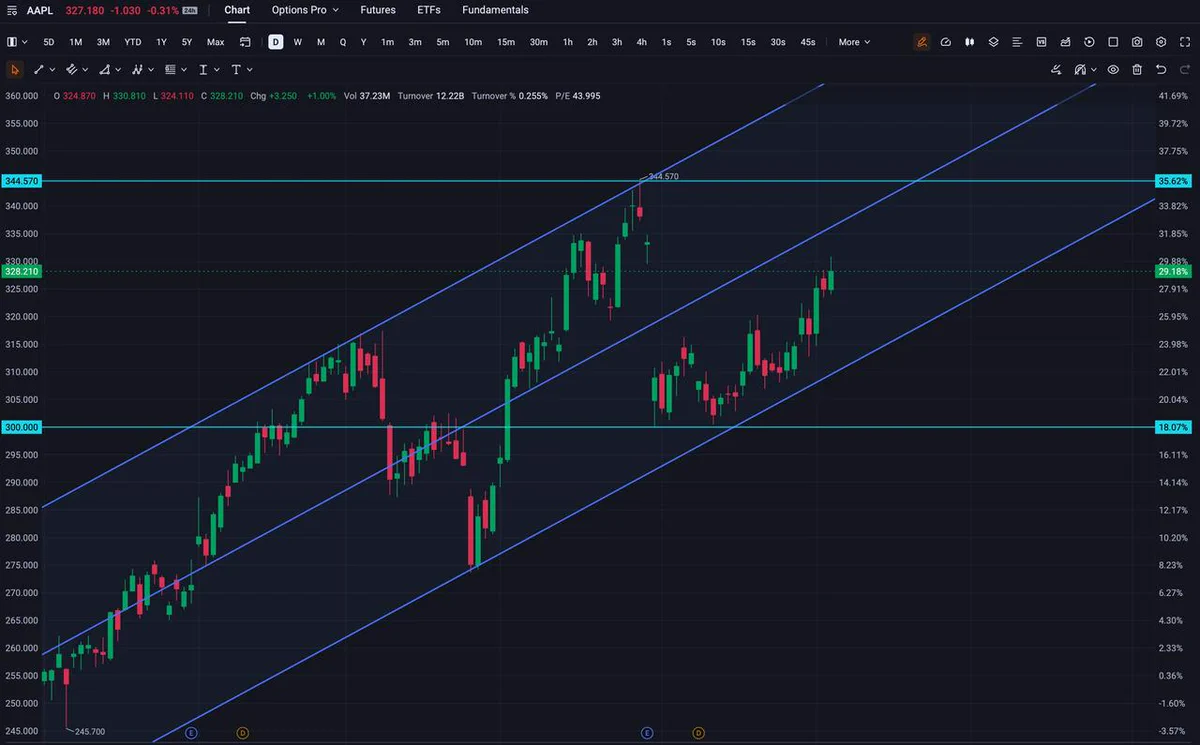Open the speedometer indicator icon
Screen dimensions: 1200x745
tap(946, 42)
